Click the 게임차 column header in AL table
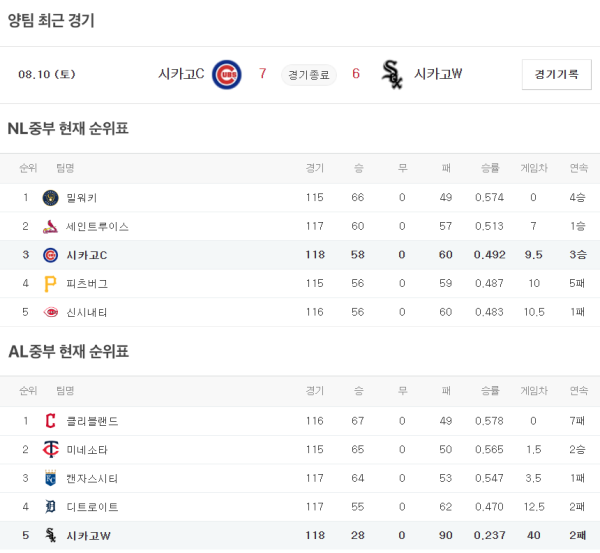The height and width of the screenshot is (553, 600). tap(534, 391)
